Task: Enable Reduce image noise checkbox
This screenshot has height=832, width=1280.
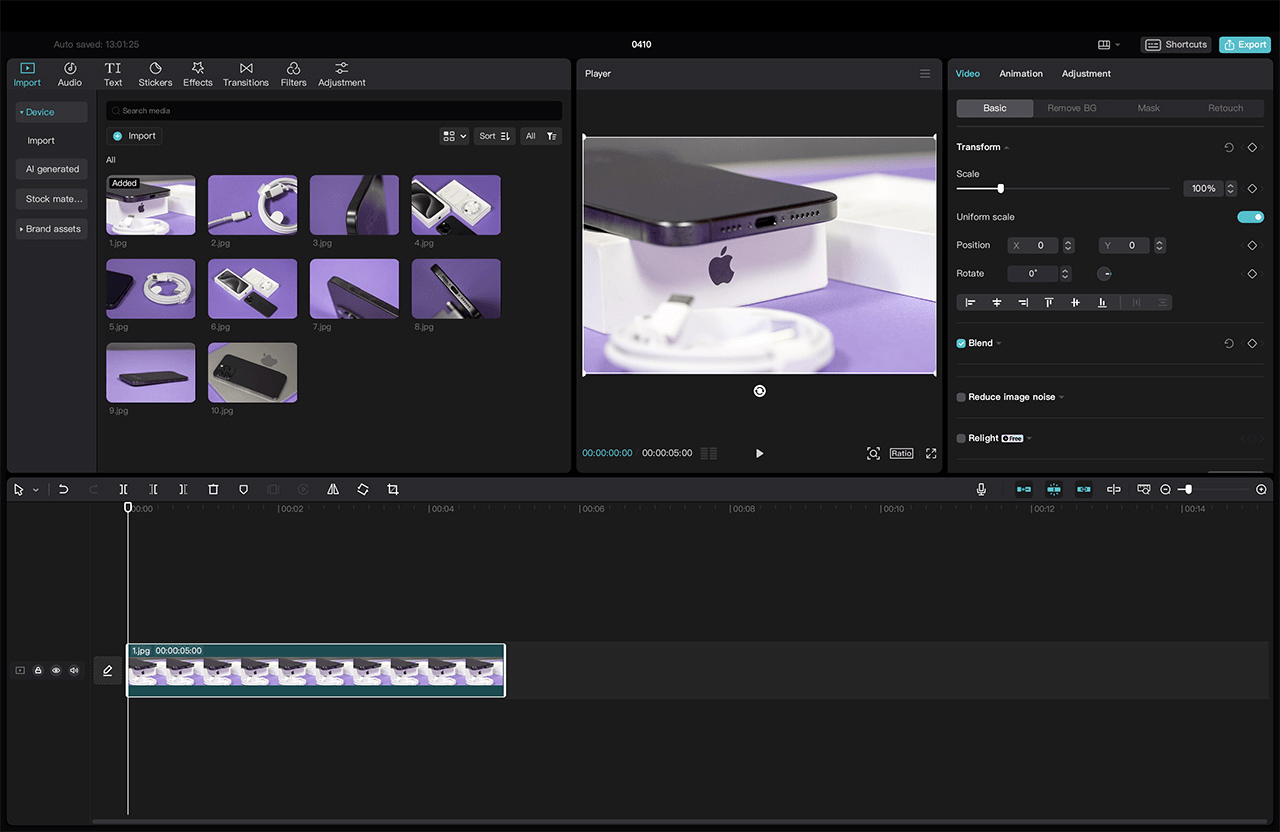Action: coord(961,397)
